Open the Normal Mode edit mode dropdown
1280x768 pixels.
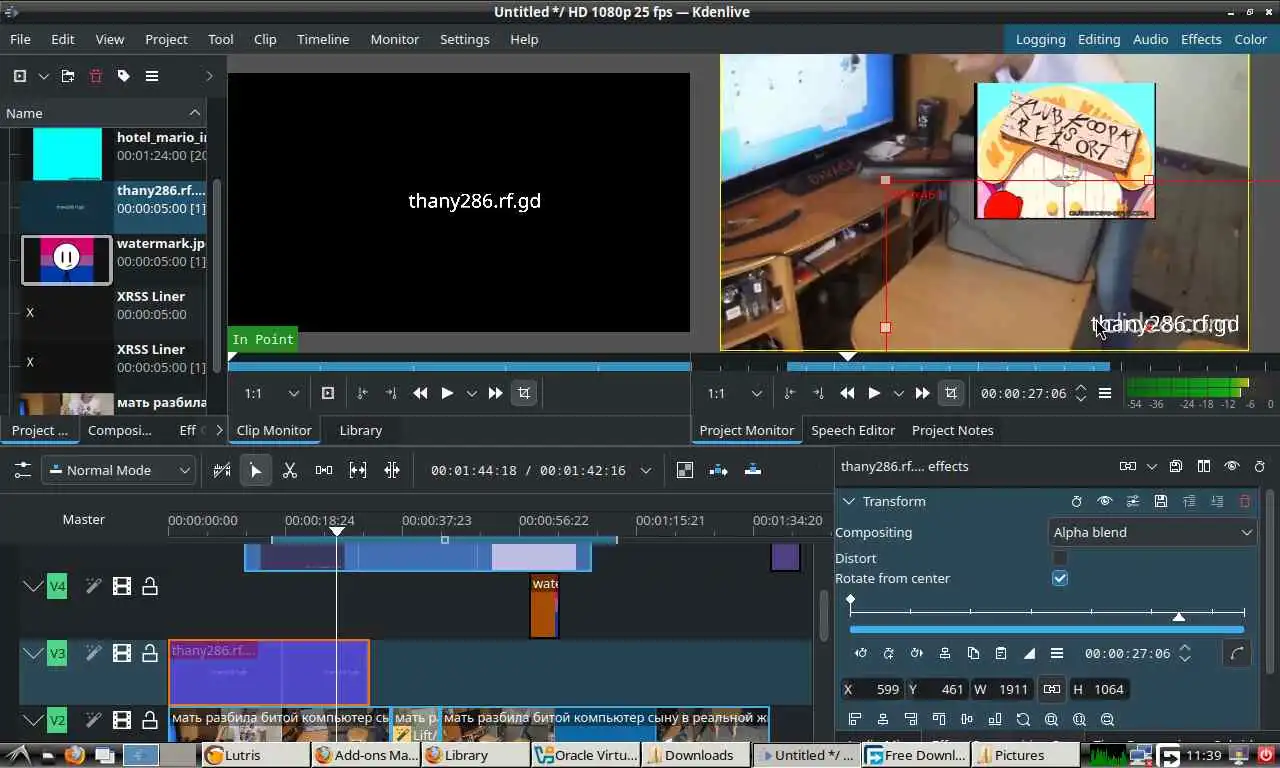118,470
